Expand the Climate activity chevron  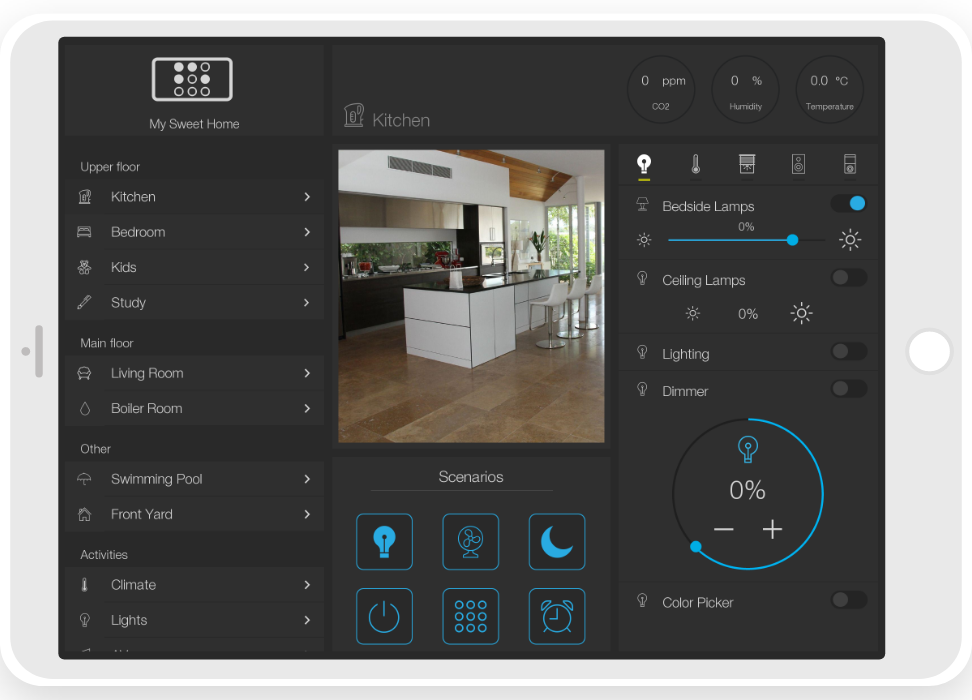[x=307, y=585]
